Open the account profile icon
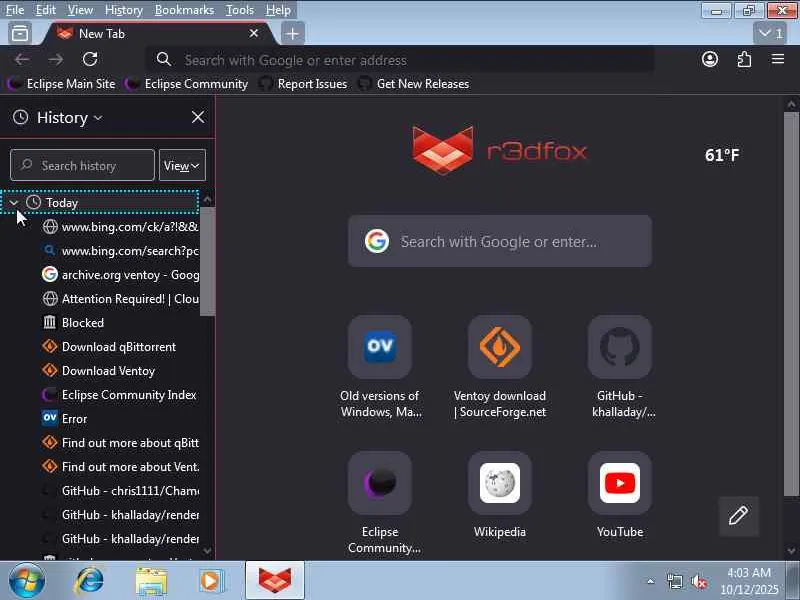This screenshot has height=600, width=800. click(710, 59)
